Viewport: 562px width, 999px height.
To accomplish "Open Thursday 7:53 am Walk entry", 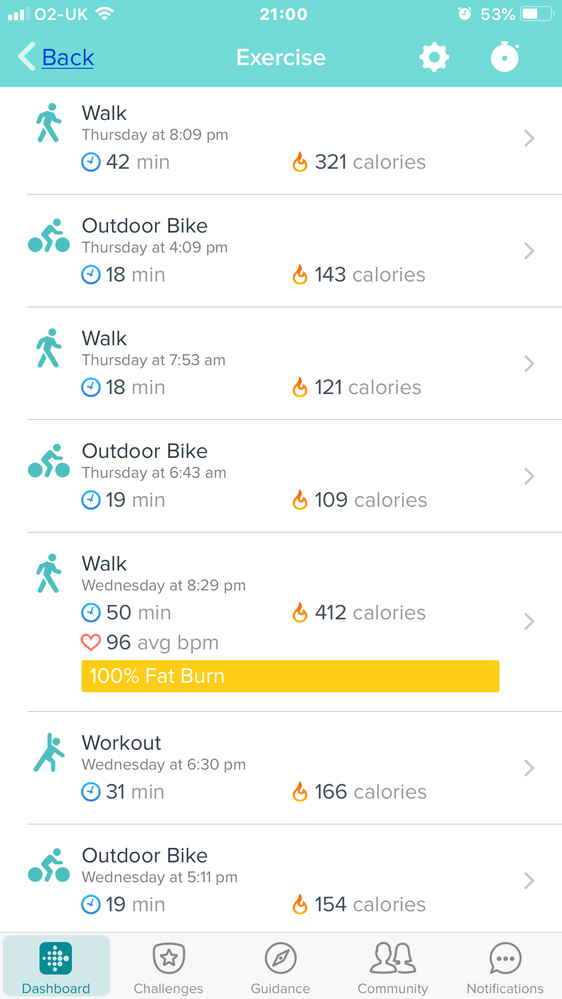I will [x=281, y=363].
